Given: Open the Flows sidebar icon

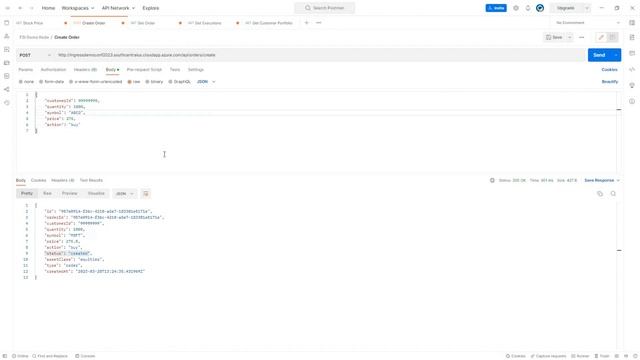Looking at the screenshot, I should click(x=7, y=89).
